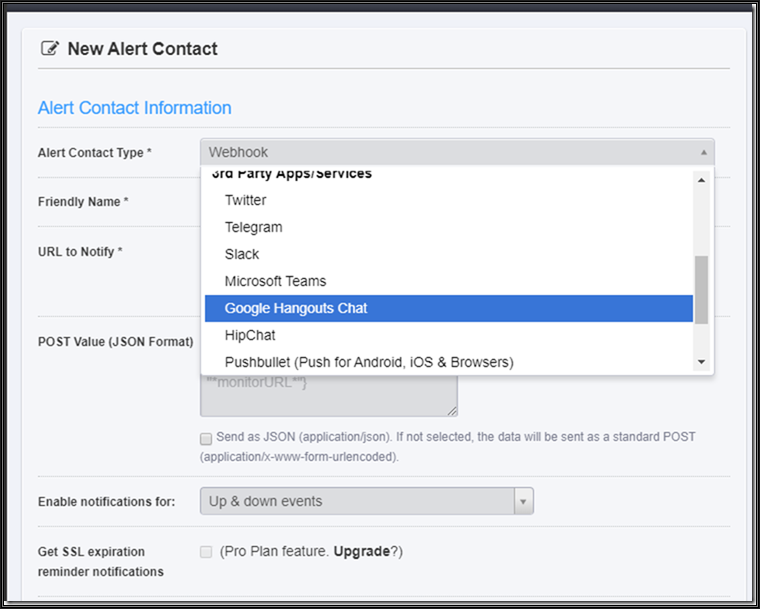Click the 3rd Party Apps/Services group header
Image resolution: width=760 pixels, height=609 pixels.
[x=292, y=174]
